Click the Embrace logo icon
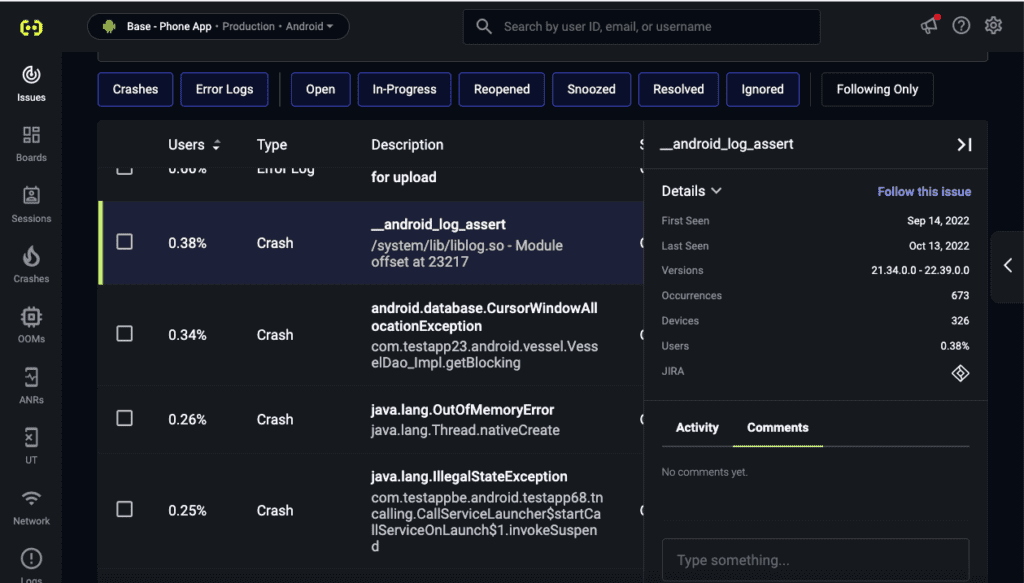 point(31,27)
